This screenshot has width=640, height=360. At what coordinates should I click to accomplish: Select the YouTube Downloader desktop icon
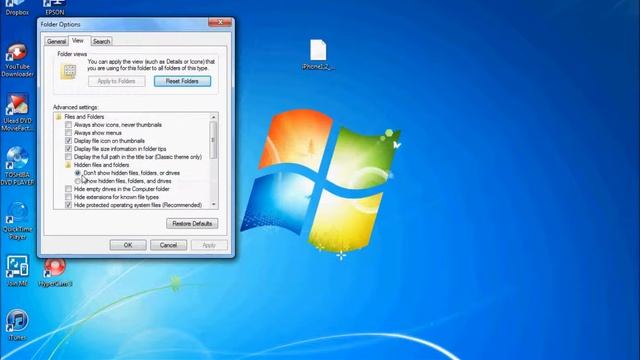point(17,60)
